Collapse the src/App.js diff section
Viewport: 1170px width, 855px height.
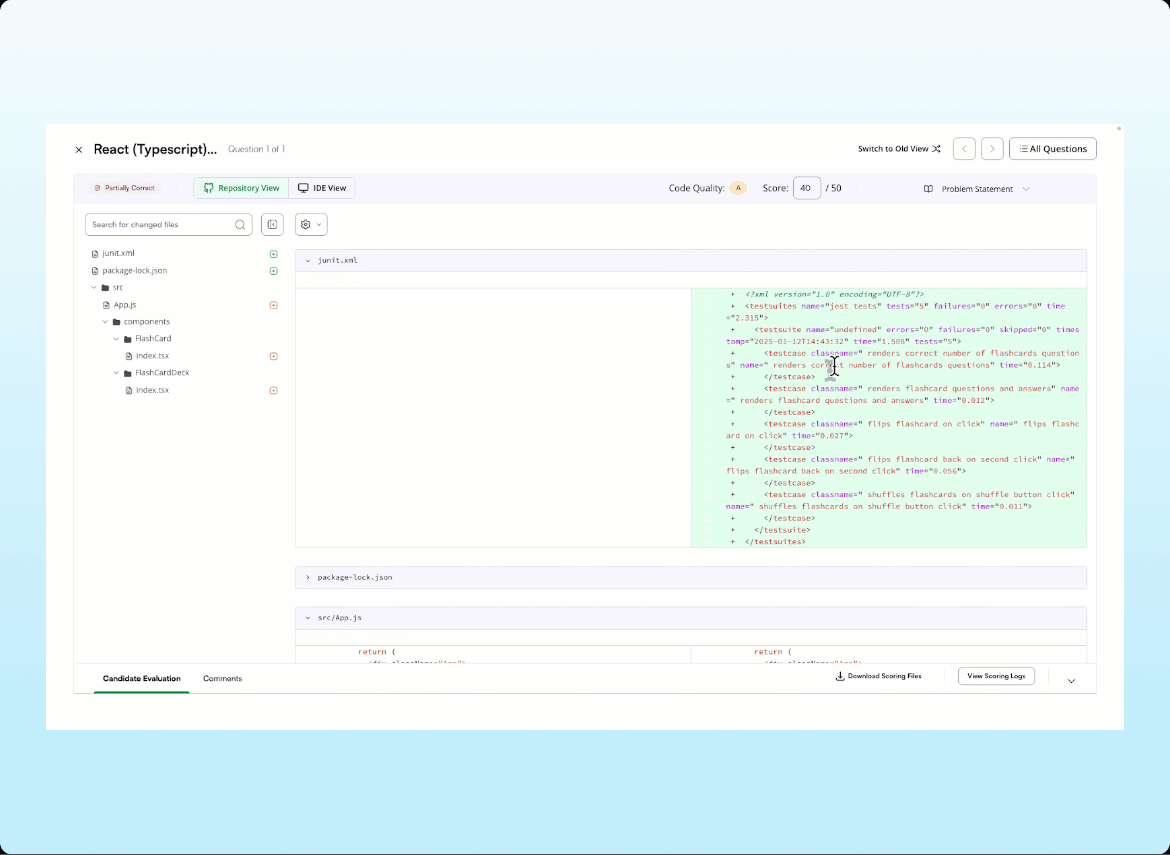click(x=307, y=618)
